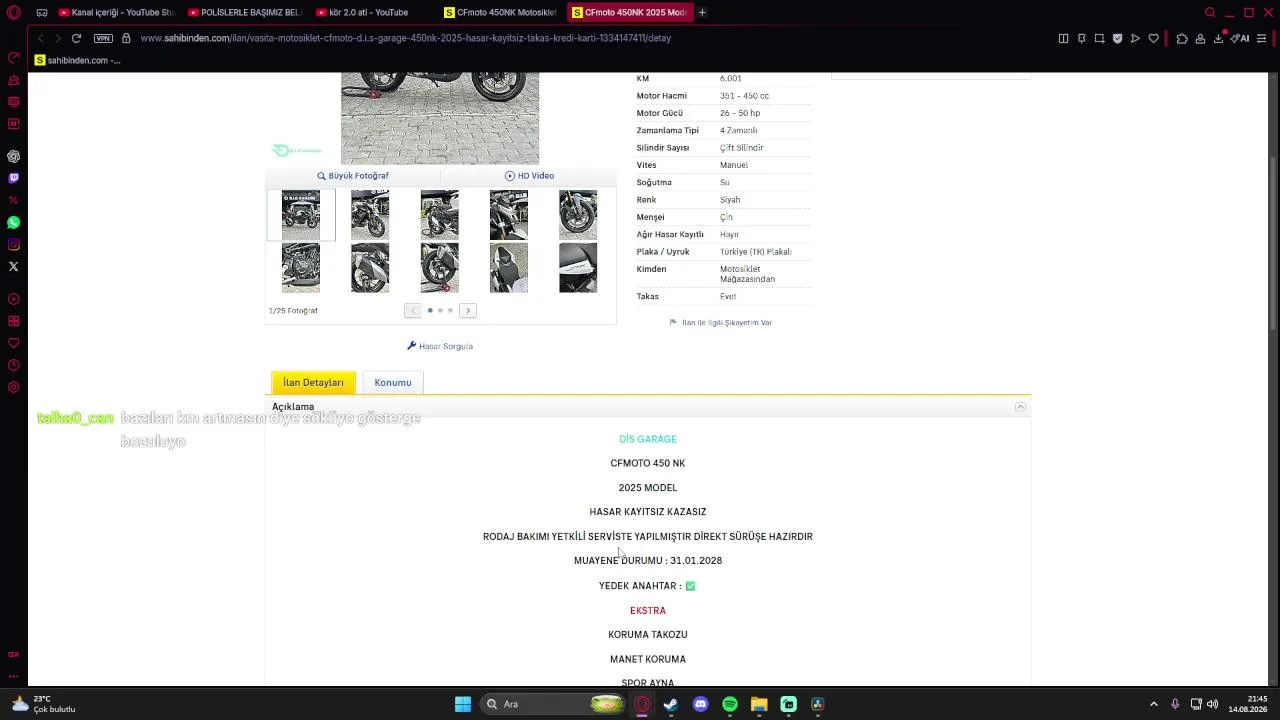Select the 'İlan Detayları' tab

(313, 382)
